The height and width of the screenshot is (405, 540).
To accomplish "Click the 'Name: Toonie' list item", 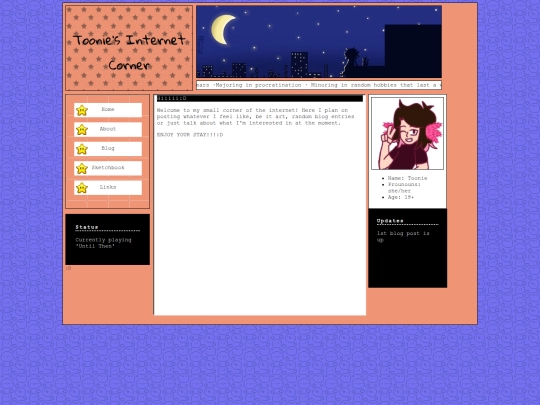I will (x=407, y=178).
